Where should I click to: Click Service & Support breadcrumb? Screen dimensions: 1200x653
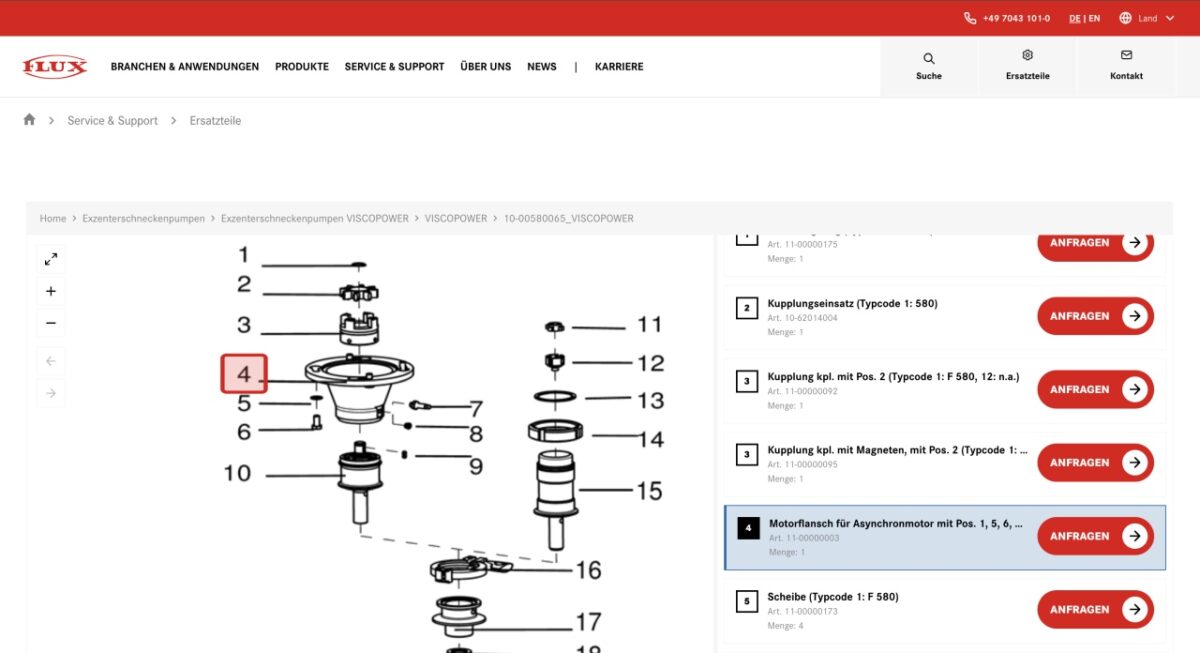pos(113,121)
